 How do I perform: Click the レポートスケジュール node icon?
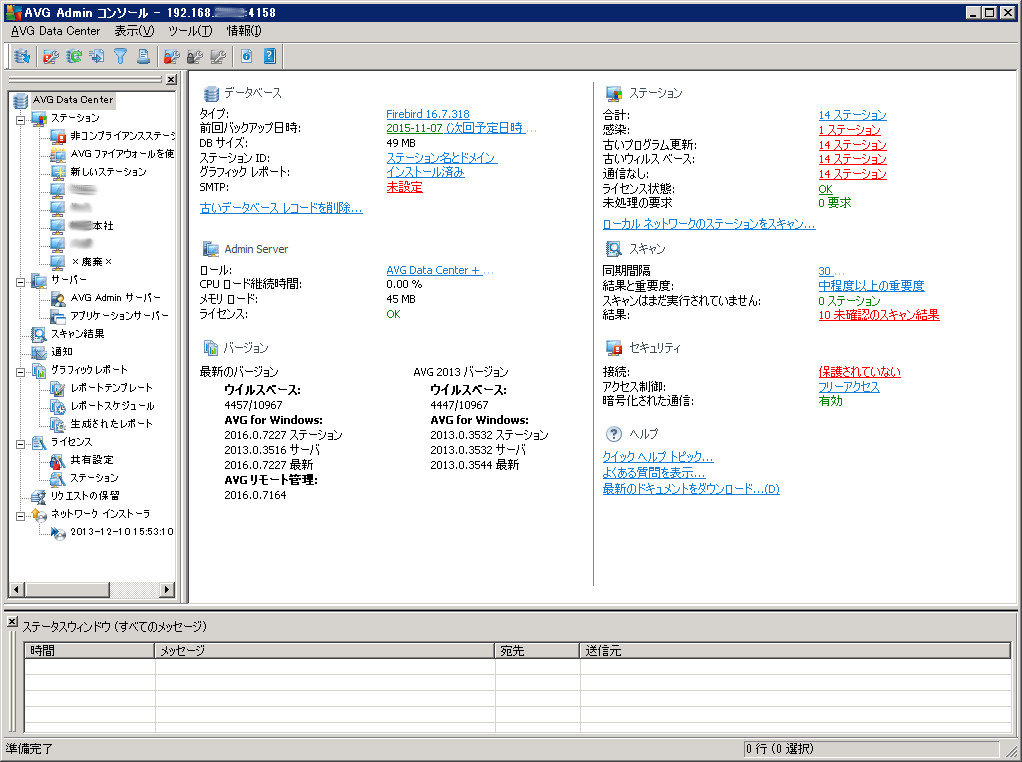pyautogui.click(x=58, y=406)
